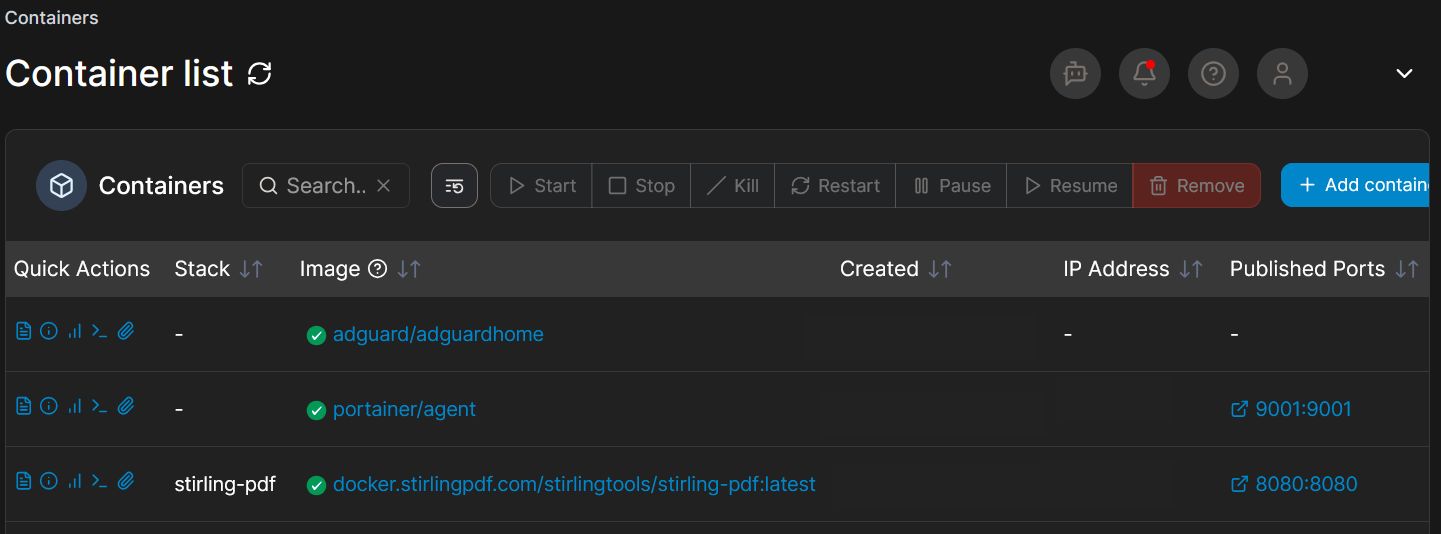Open table settings columns icon button

[454, 186]
